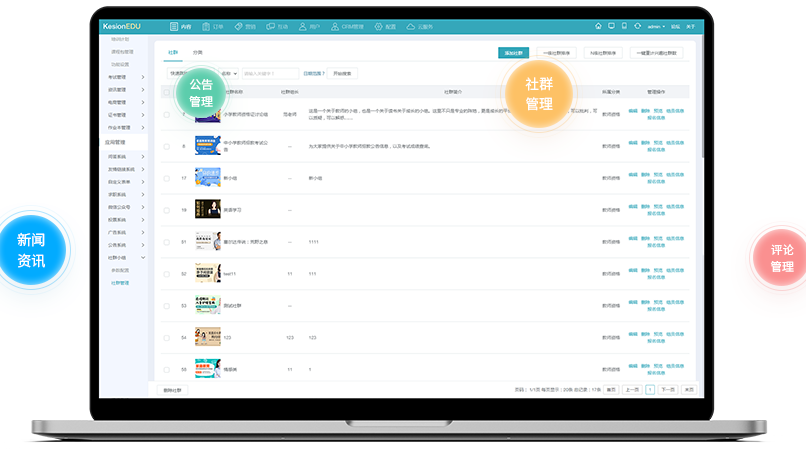This screenshot has width=806, height=462.
Task: Click the 营销 marketing tag icon
Action: click(x=238, y=26)
